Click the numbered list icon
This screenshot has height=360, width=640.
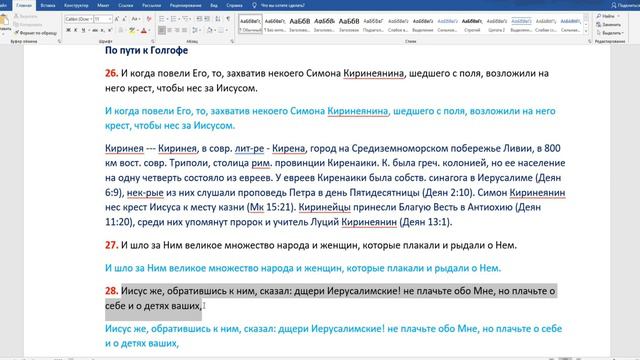tap(173, 19)
